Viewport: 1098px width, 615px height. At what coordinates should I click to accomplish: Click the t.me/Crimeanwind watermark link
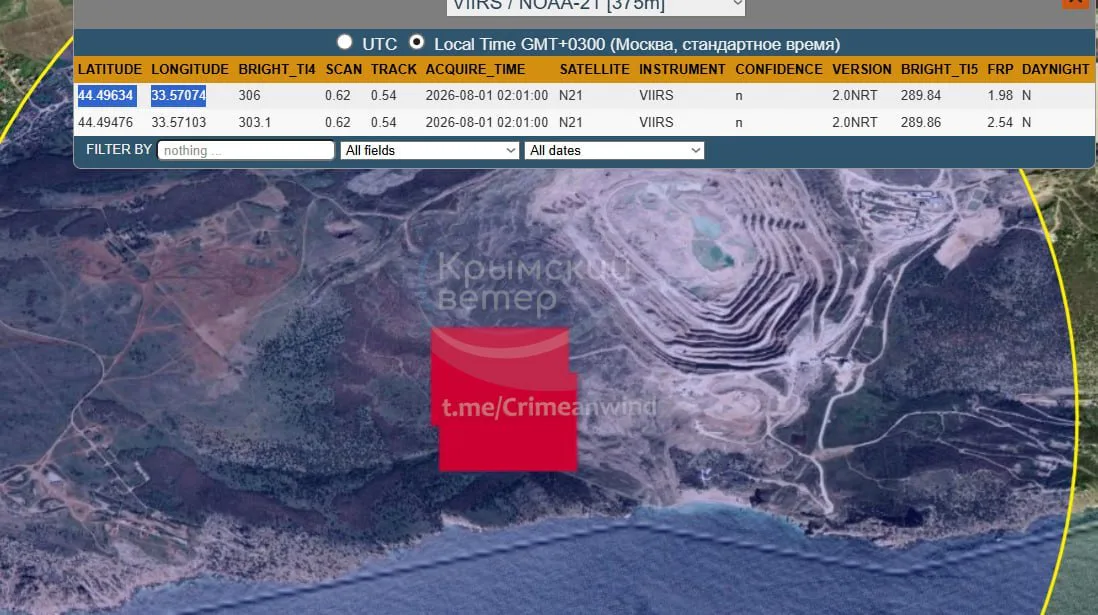(x=550, y=407)
